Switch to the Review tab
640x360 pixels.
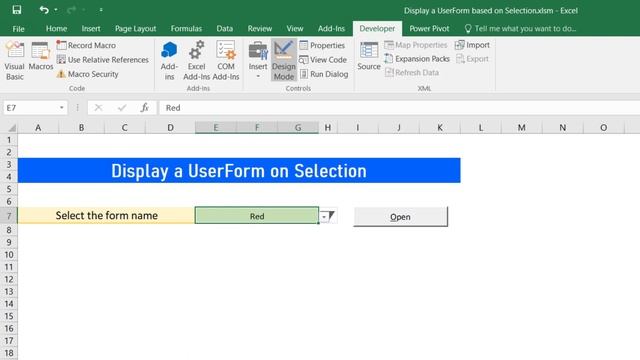(x=260, y=29)
